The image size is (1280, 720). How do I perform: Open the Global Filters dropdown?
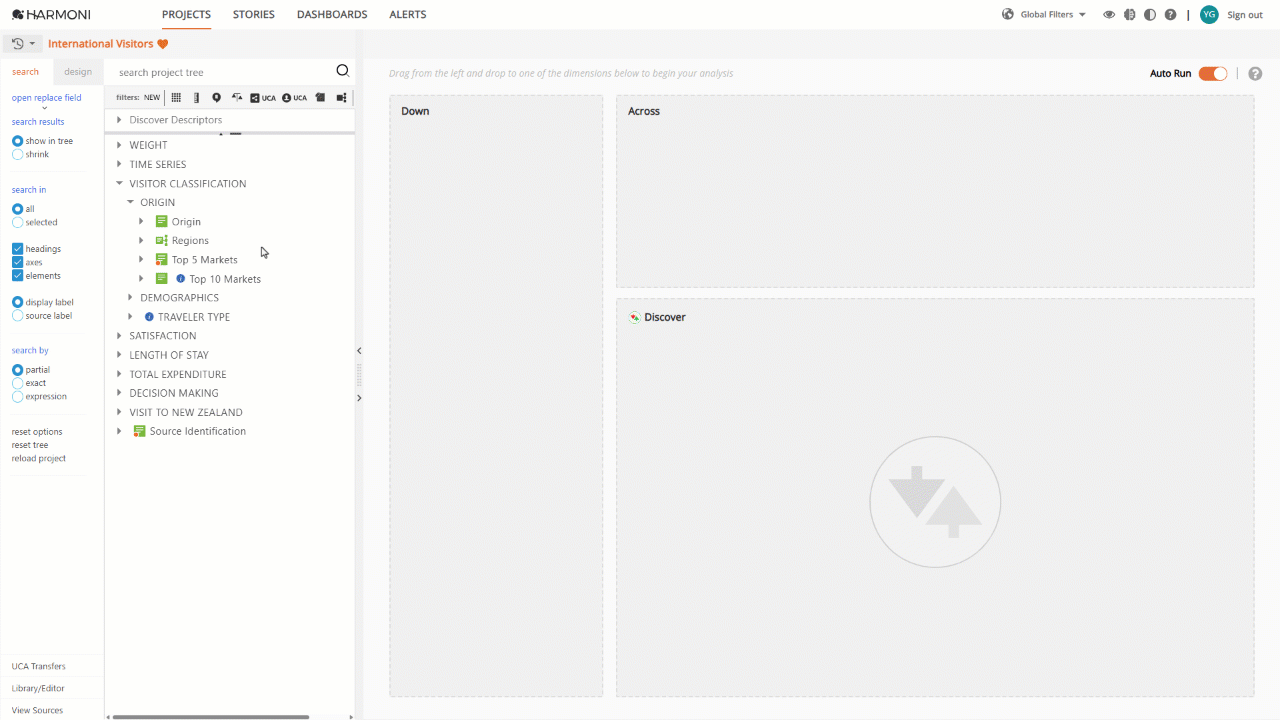[x=1053, y=15]
